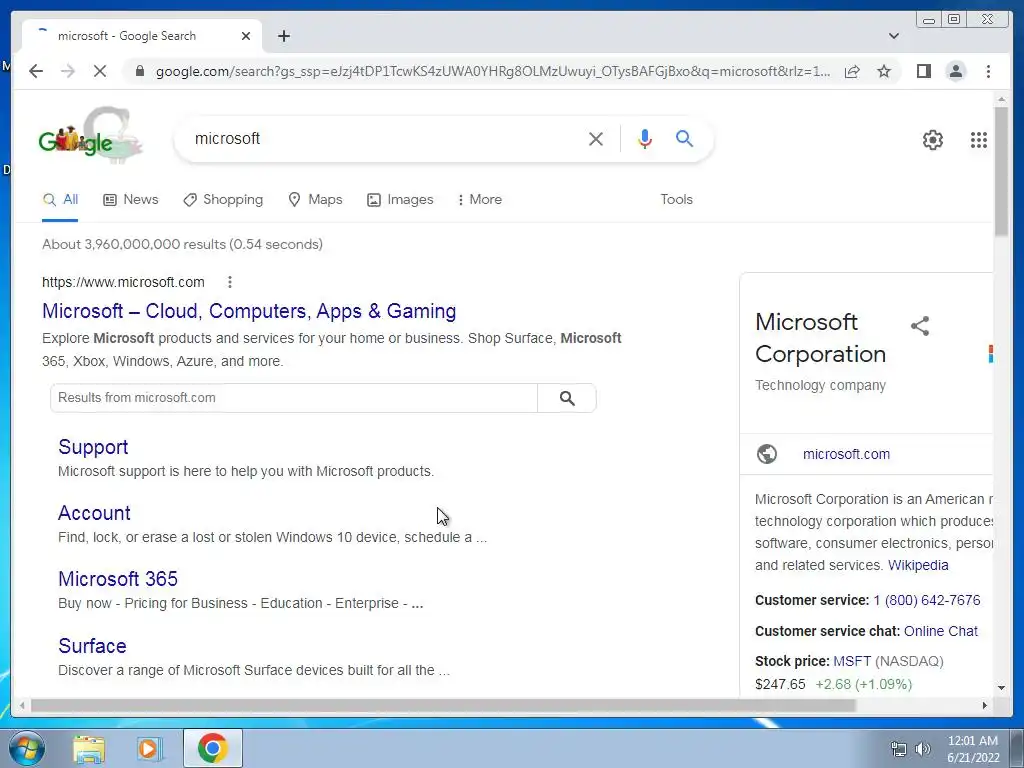Expand the tab search dropdown arrow
The width and height of the screenshot is (1024, 768).
click(x=894, y=36)
